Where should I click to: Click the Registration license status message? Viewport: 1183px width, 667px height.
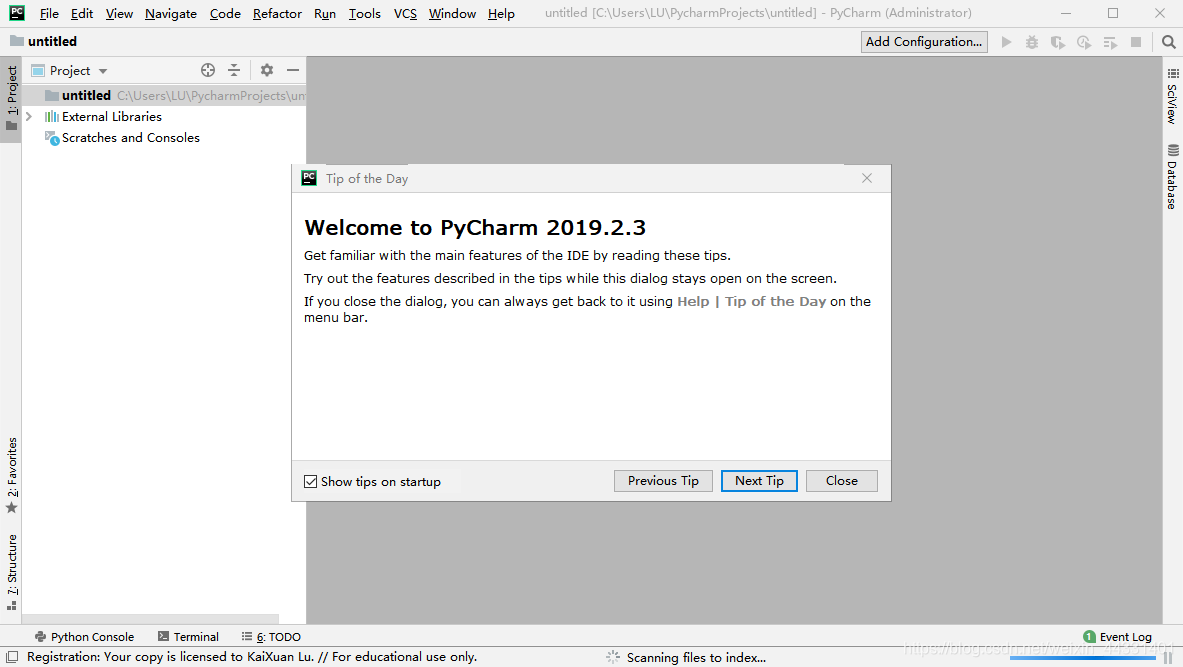(252, 657)
